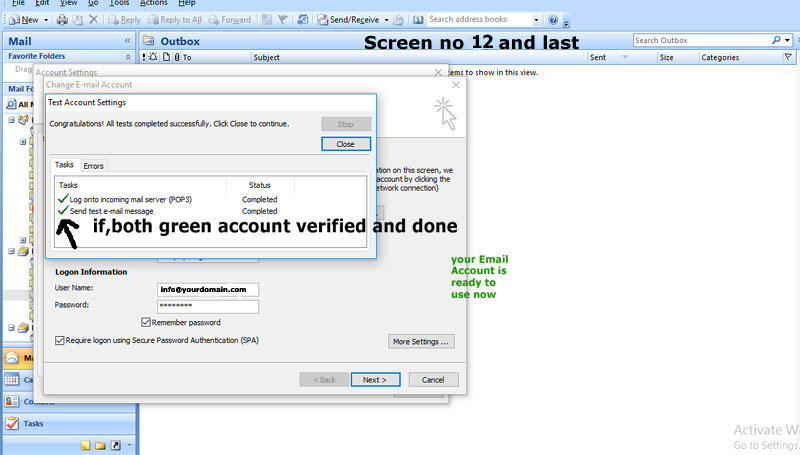Click the Close button in Test Account Settings
800x455 pixels.
(x=345, y=144)
